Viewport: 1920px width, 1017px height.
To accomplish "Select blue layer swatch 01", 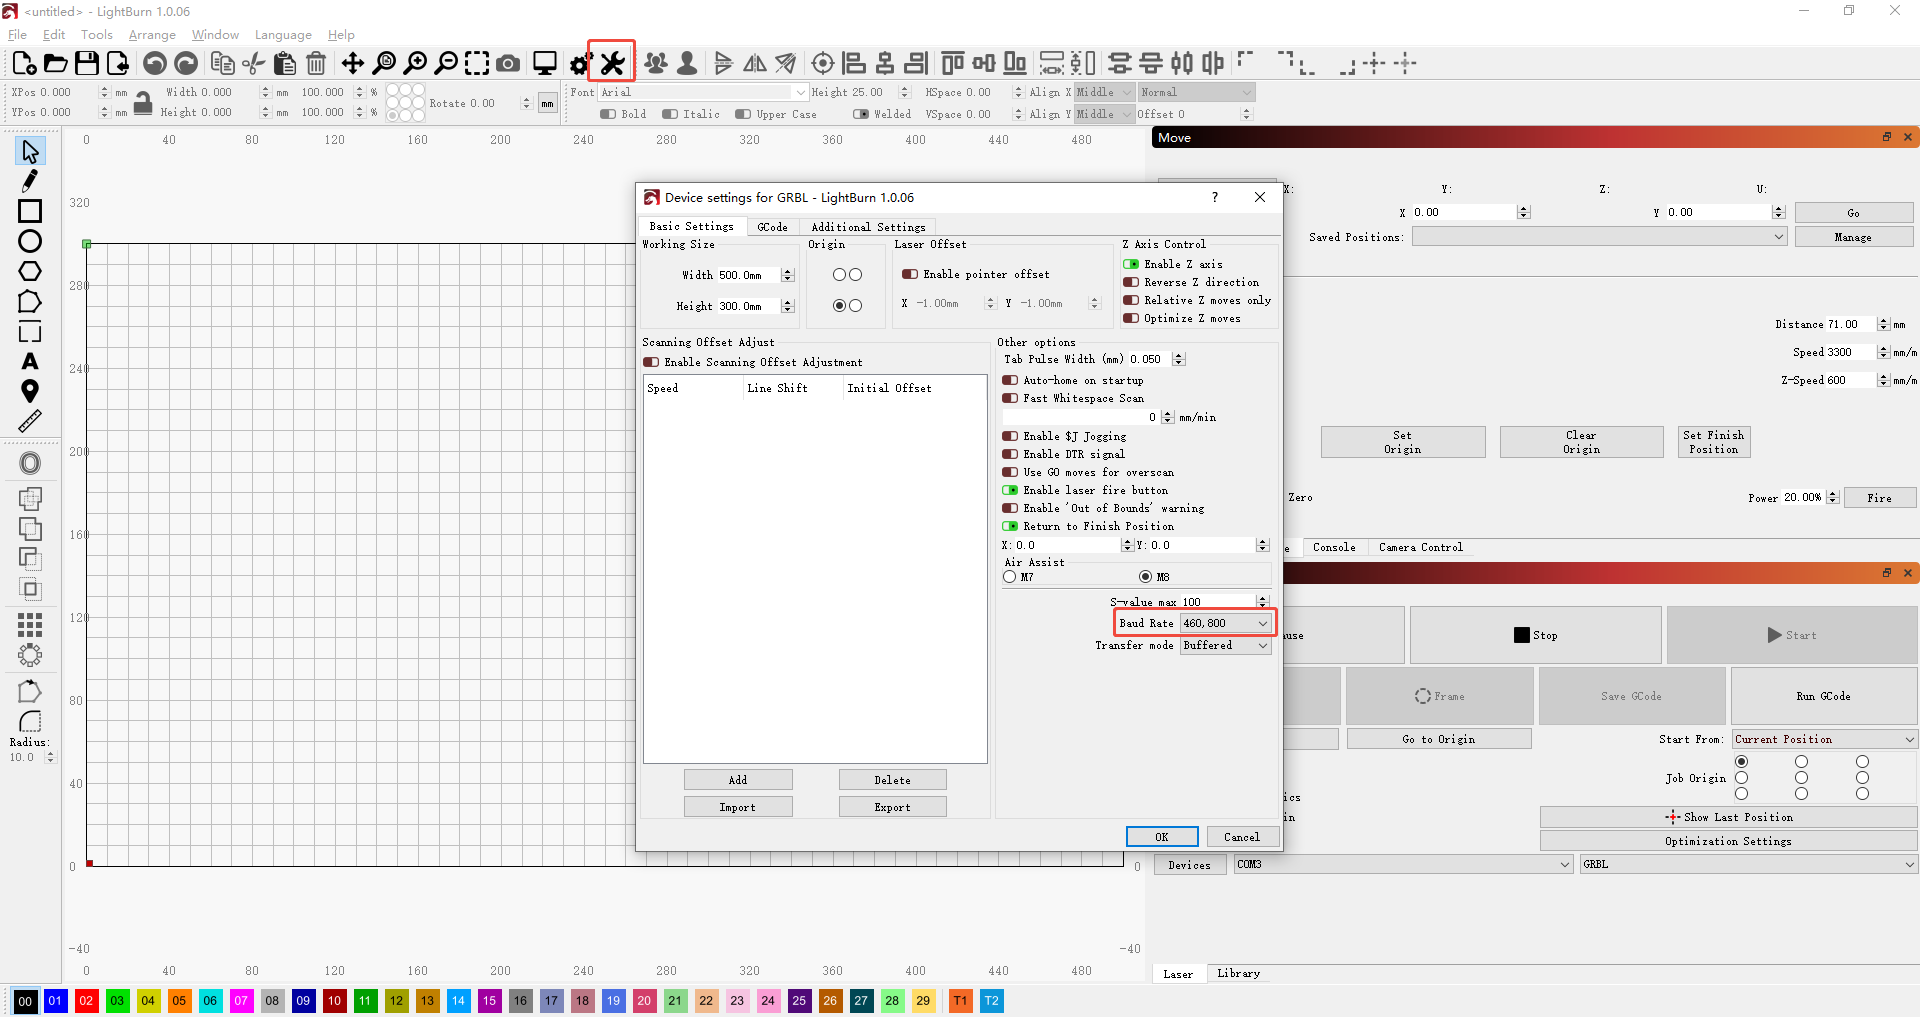I will (55, 1000).
